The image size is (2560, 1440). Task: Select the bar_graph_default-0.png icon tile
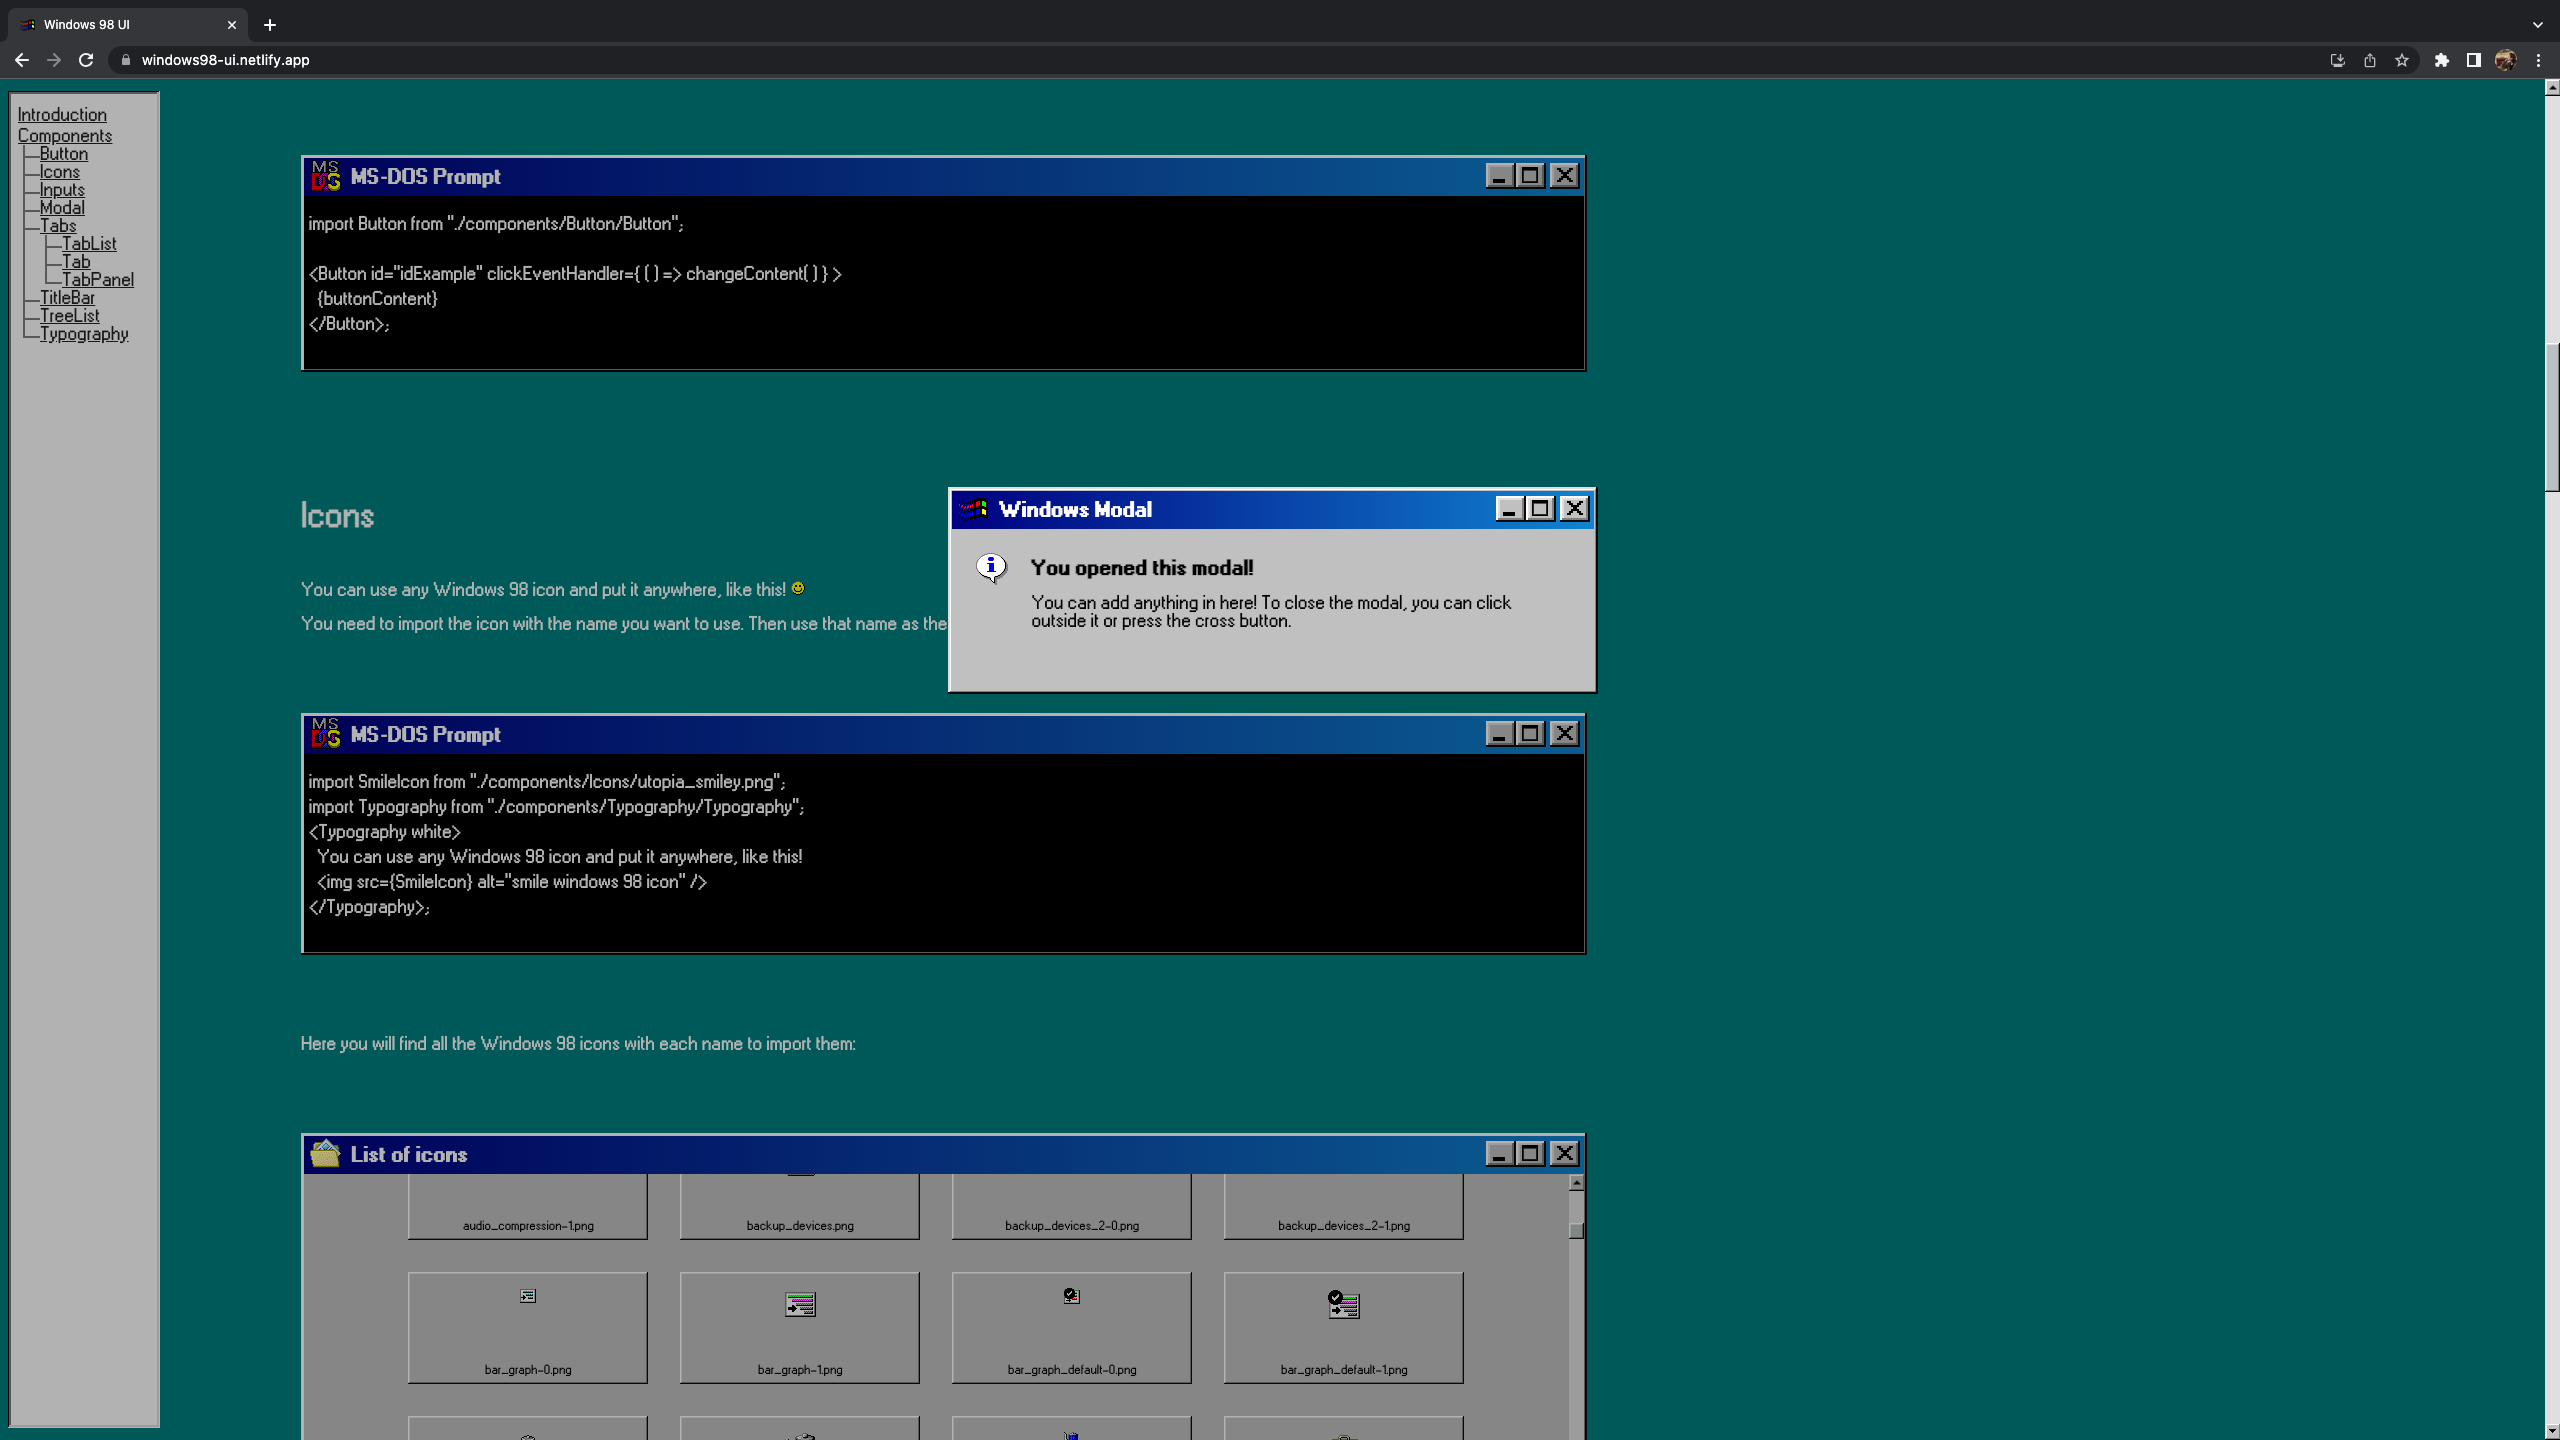pos(1071,1327)
